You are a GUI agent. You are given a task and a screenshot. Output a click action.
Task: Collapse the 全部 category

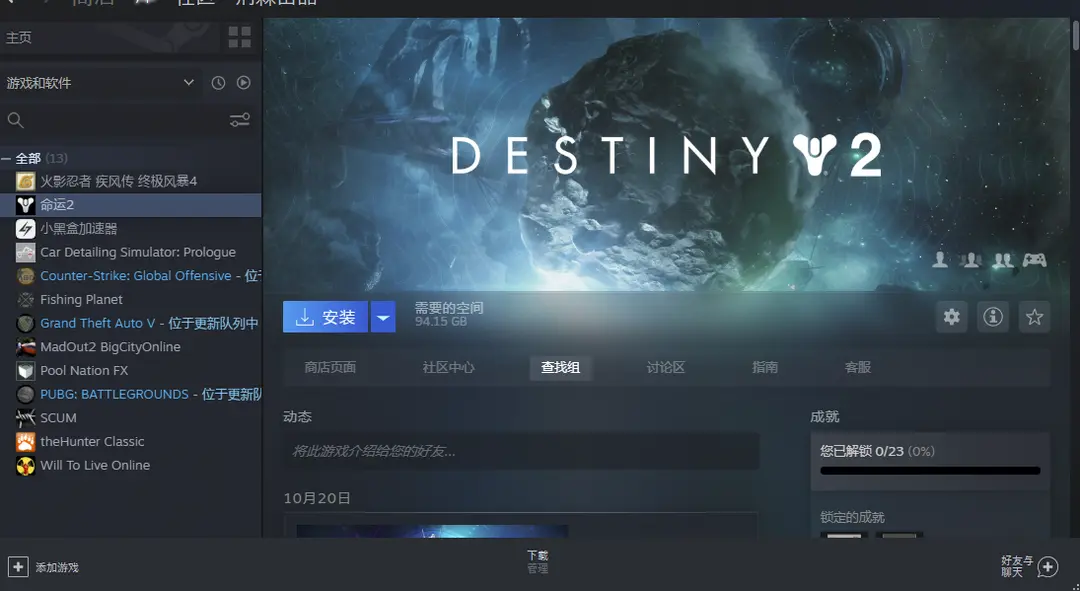point(6,158)
